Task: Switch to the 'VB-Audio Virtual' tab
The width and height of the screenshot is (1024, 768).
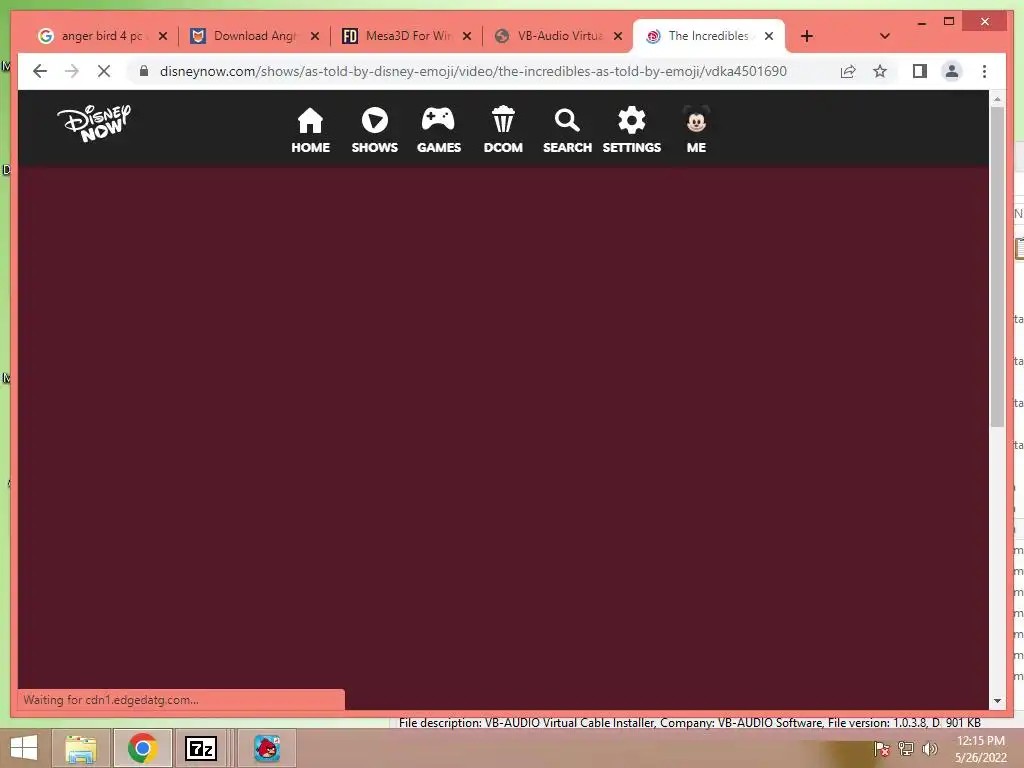Action: point(558,36)
